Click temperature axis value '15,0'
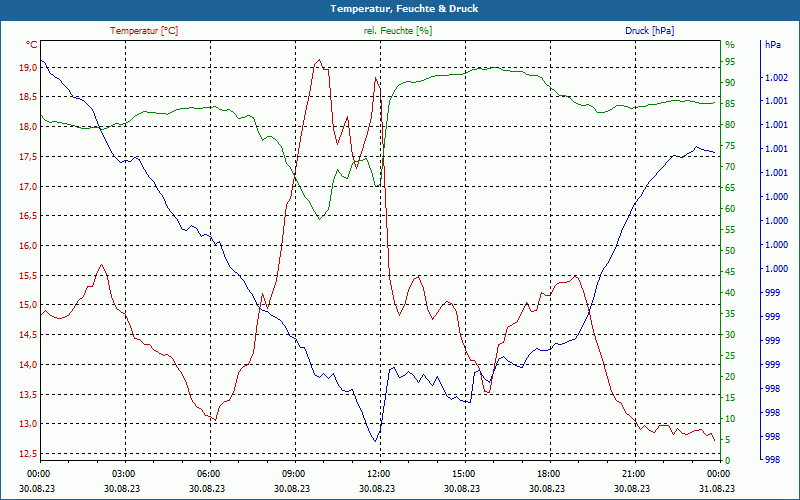Image resolution: width=800 pixels, height=500 pixels. pyautogui.click(x=29, y=305)
